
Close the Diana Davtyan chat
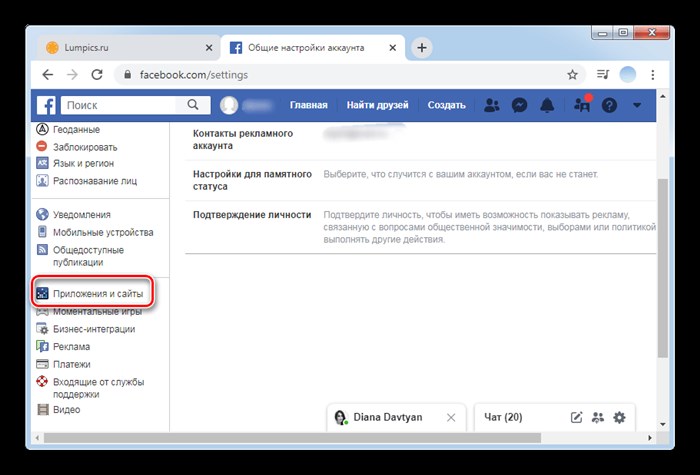point(451,417)
